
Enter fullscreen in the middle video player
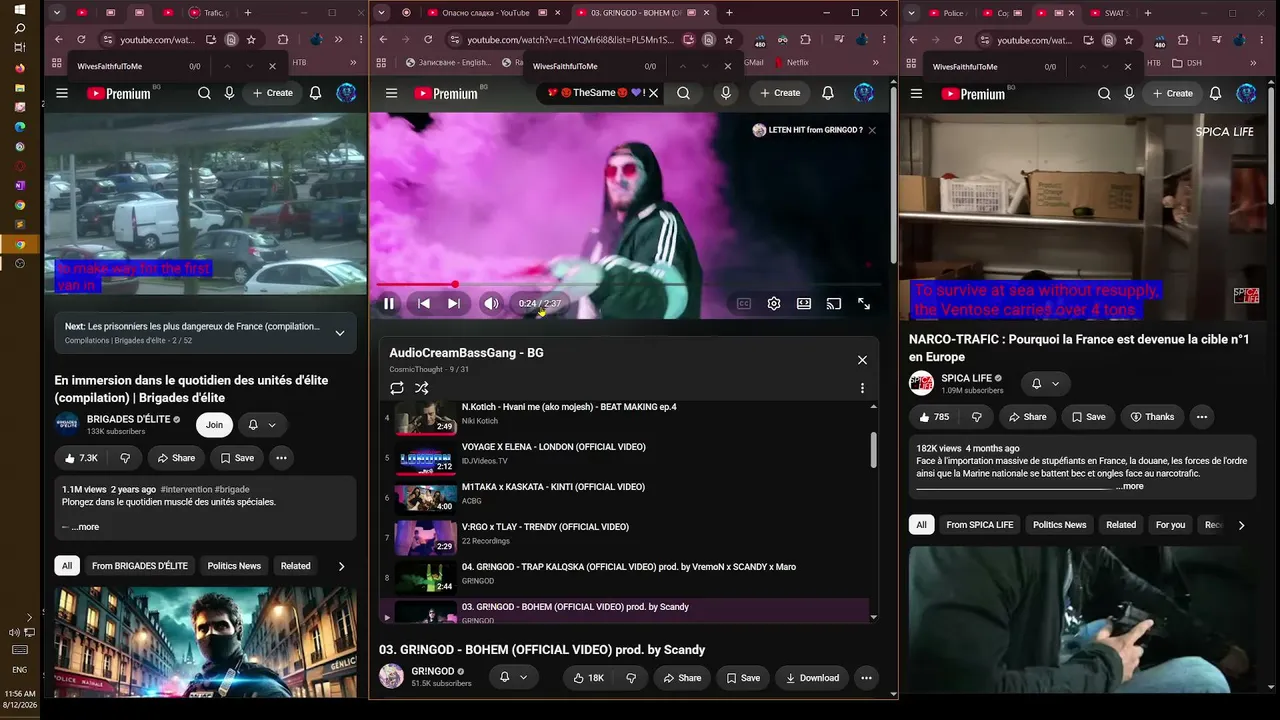(864, 303)
